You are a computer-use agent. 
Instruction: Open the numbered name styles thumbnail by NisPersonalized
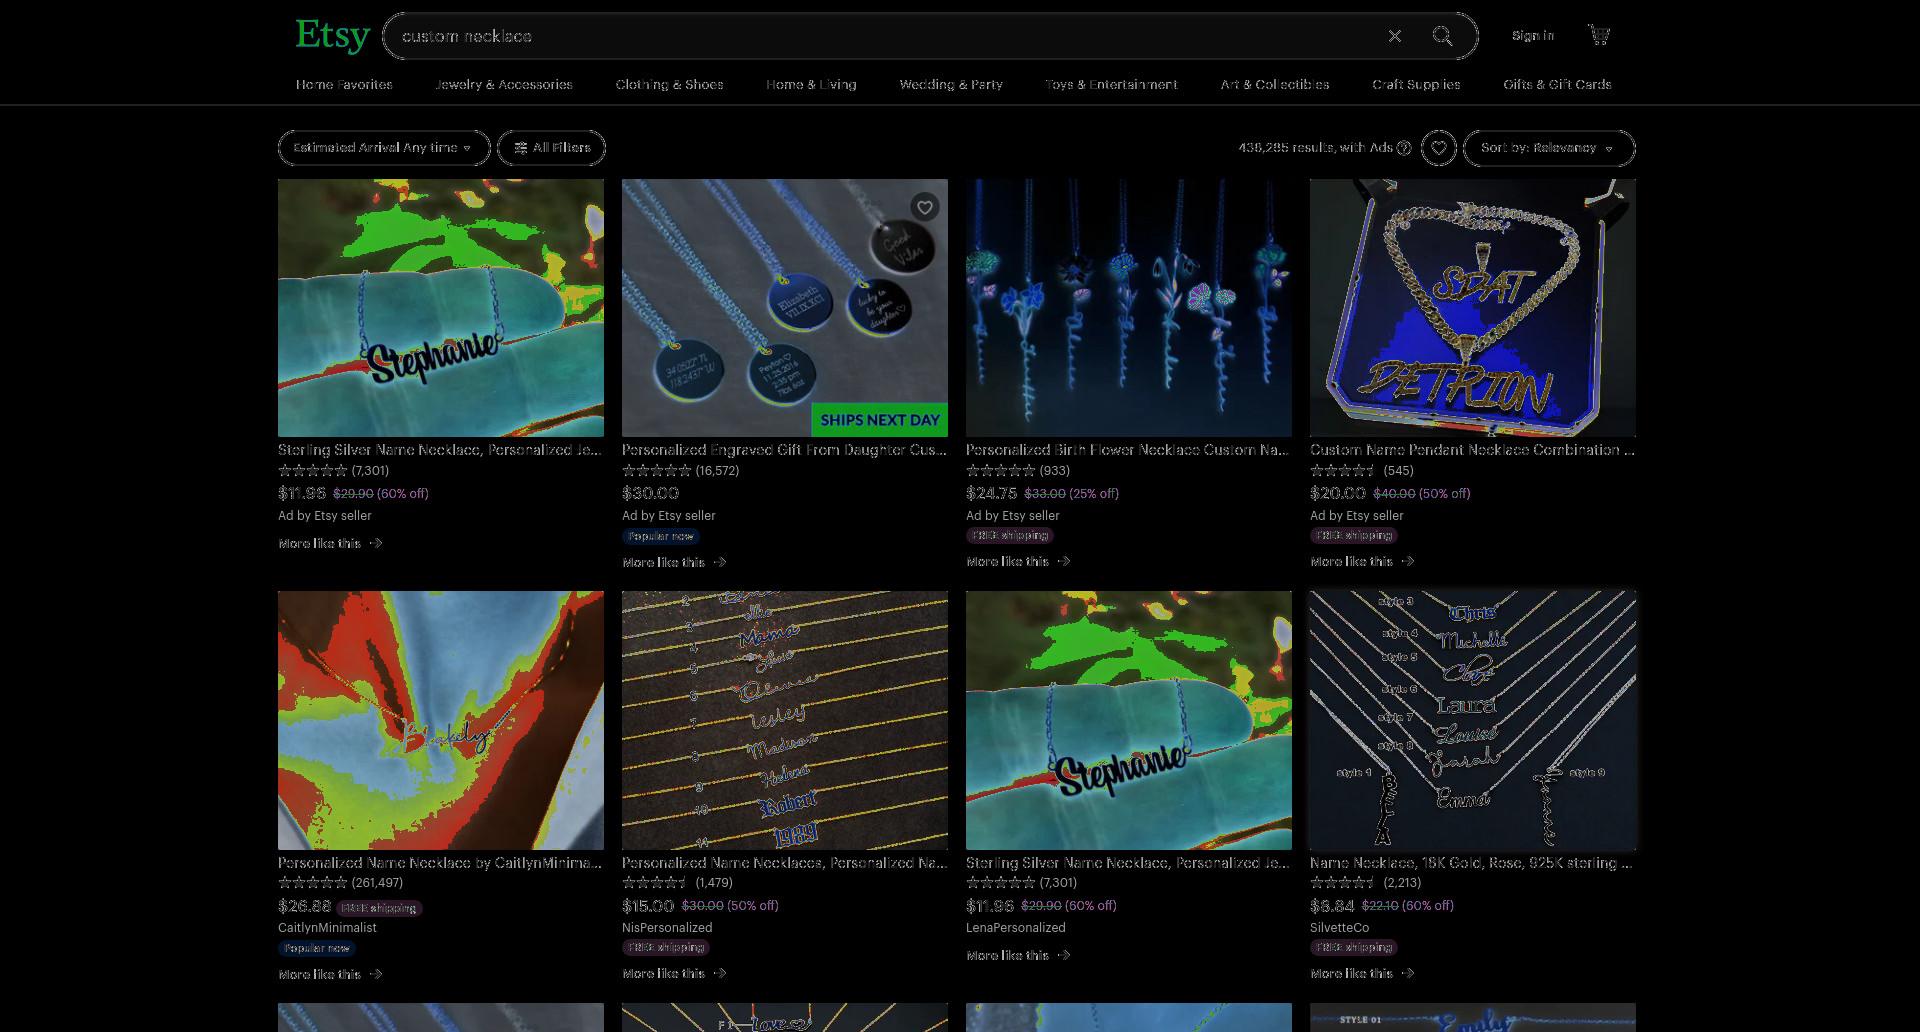[x=785, y=720]
